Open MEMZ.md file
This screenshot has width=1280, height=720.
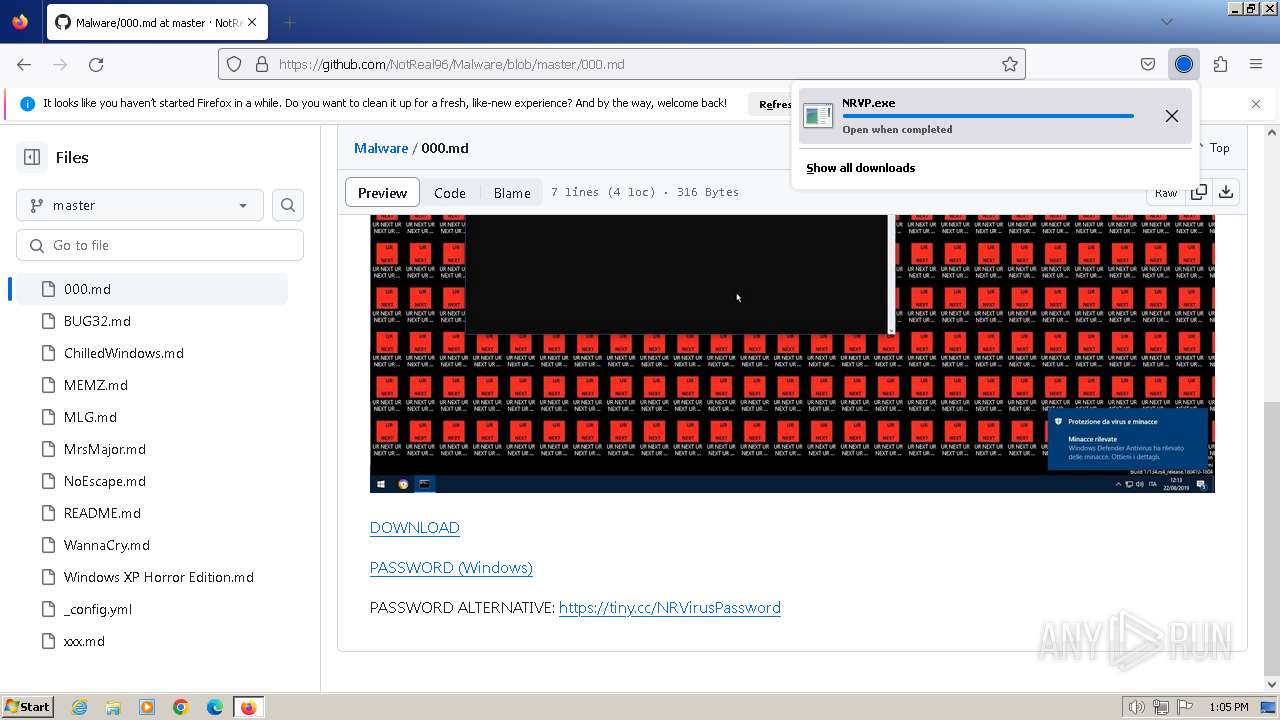coord(96,385)
